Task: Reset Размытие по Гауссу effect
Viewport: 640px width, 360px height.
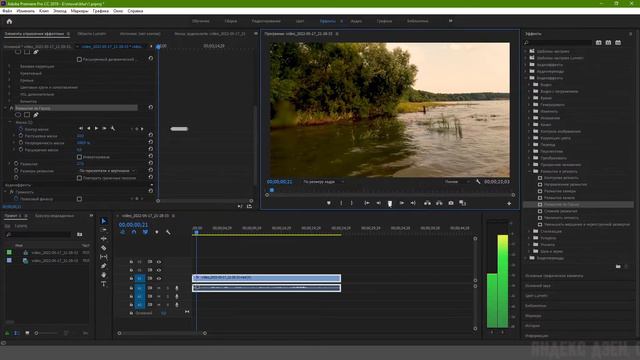Action: (x=151, y=107)
